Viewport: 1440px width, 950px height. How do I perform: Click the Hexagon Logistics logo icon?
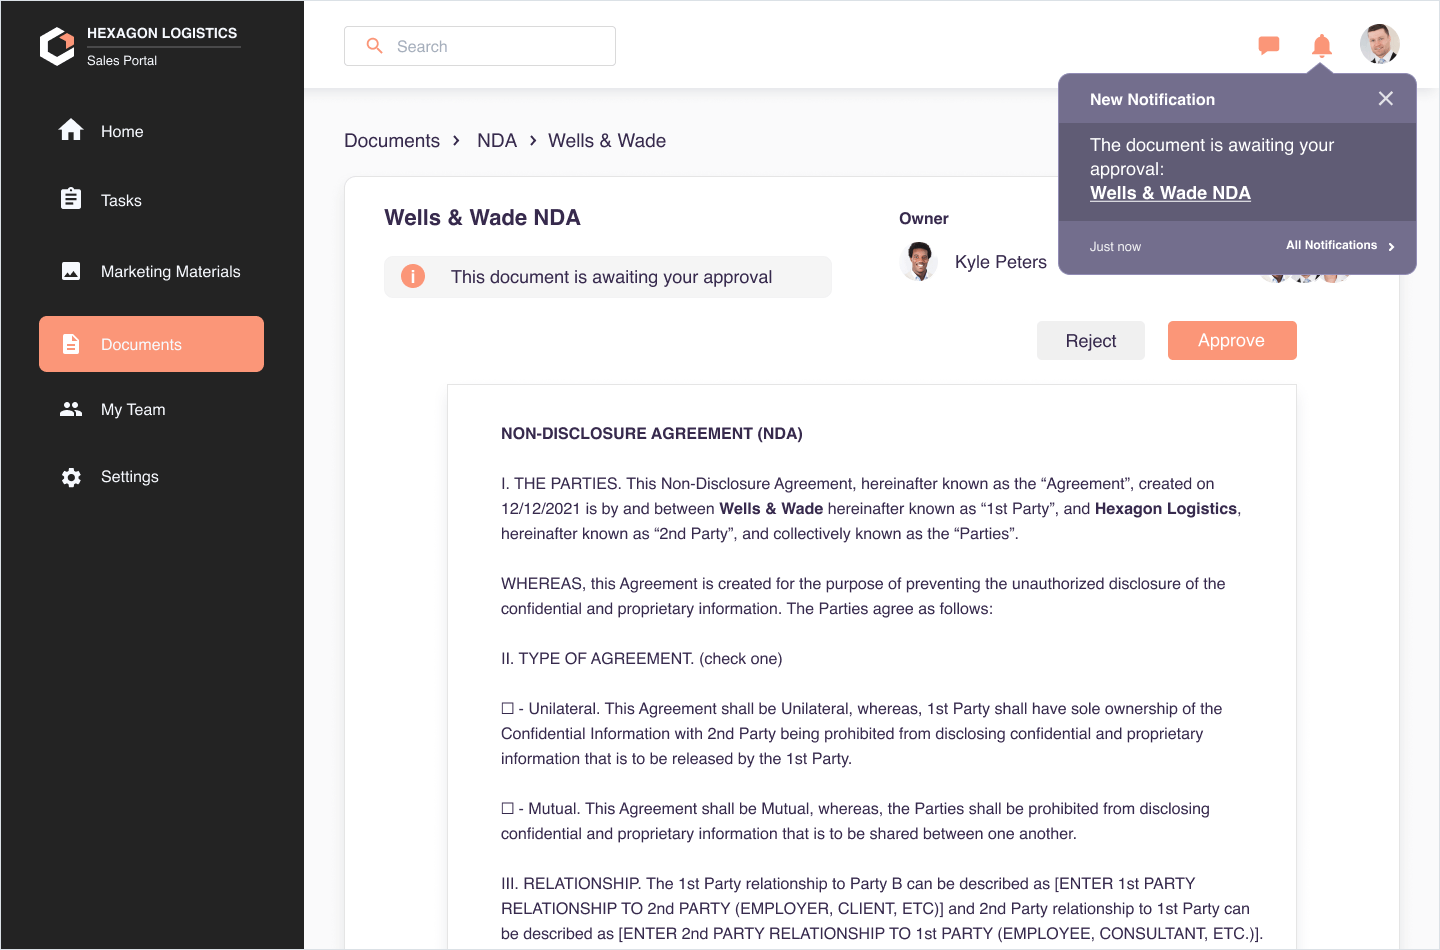tap(57, 46)
